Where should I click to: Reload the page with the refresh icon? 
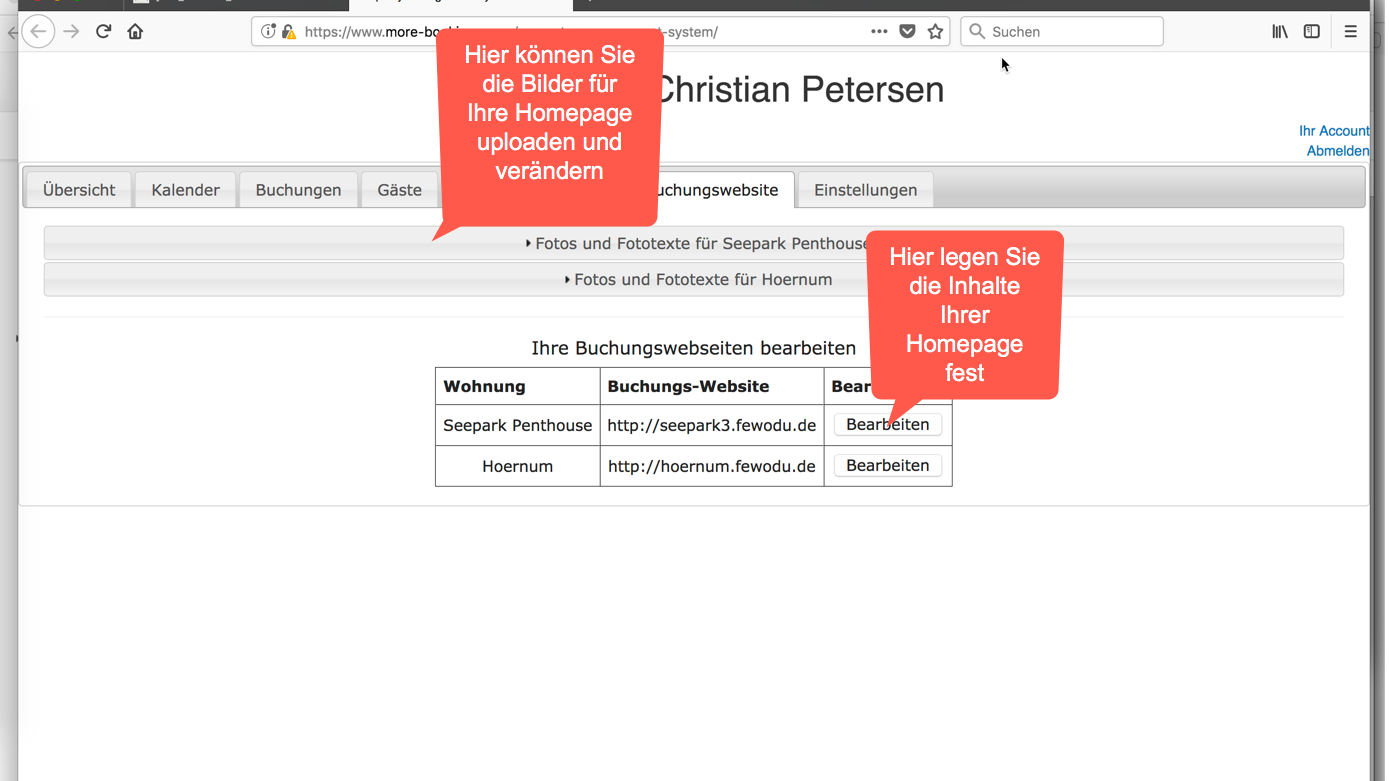(x=103, y=32)
